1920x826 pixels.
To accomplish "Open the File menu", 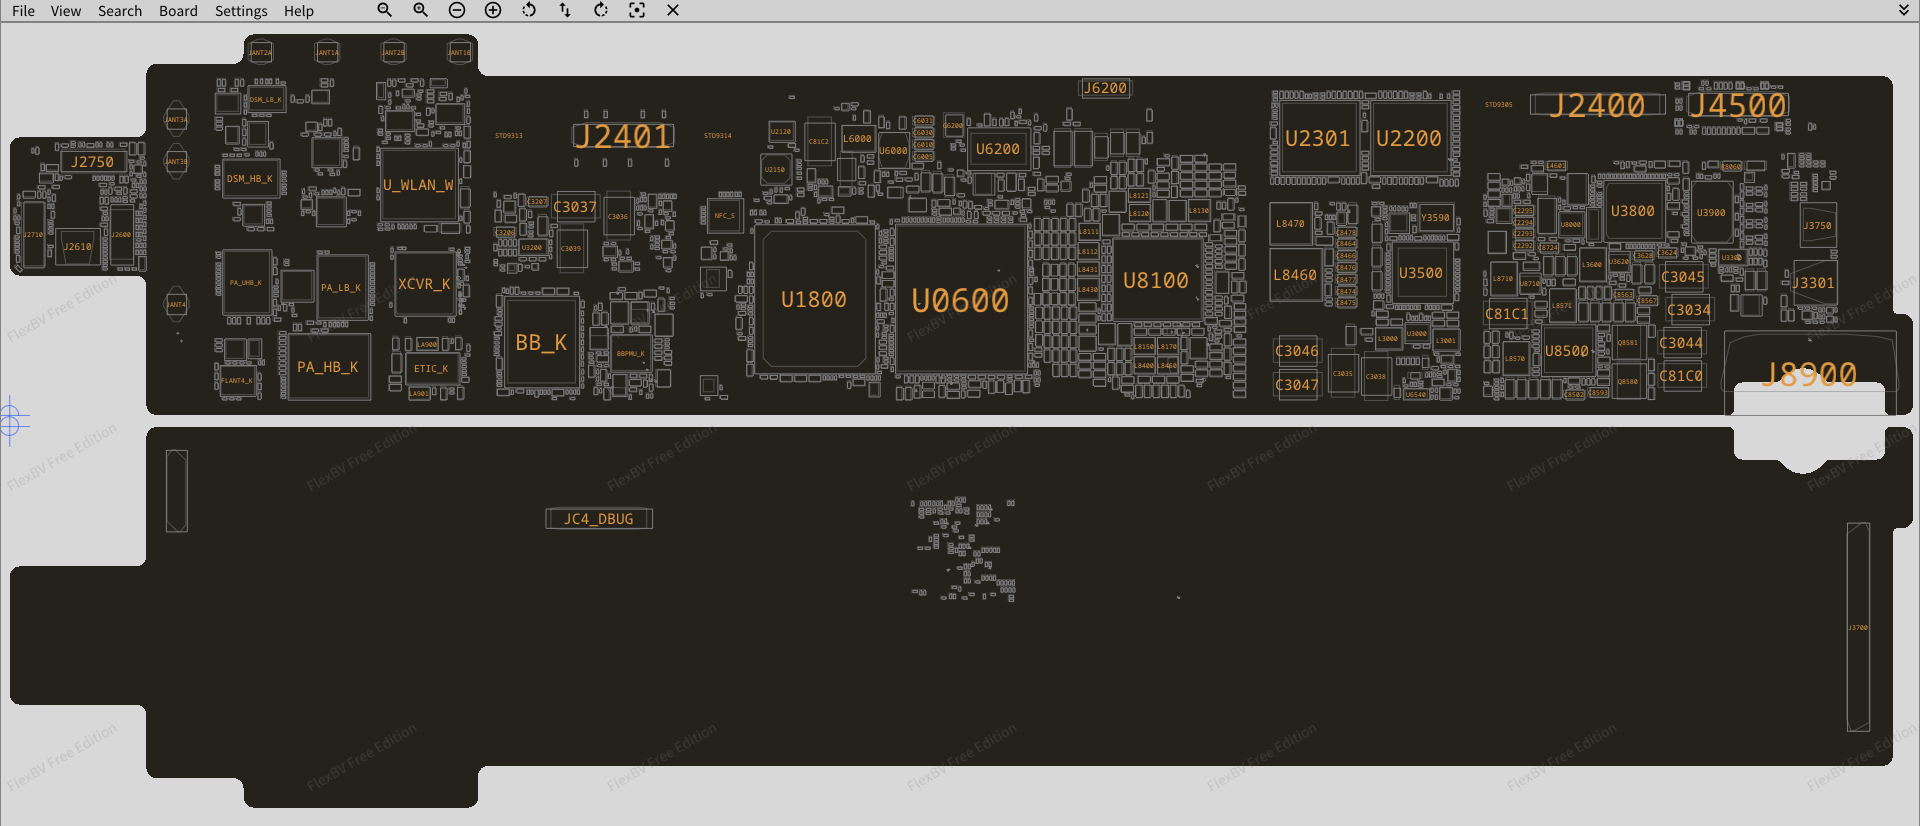I will click(x=23, y=11).
